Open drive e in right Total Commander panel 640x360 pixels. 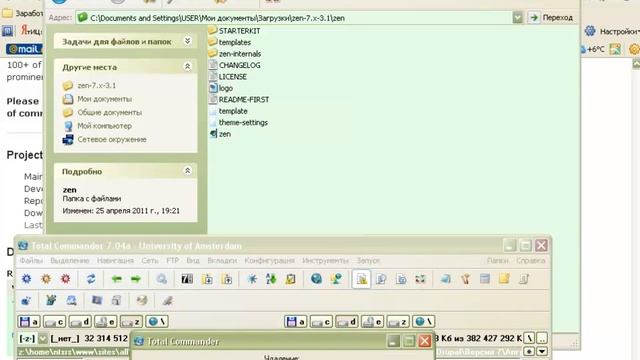point(373,322)
